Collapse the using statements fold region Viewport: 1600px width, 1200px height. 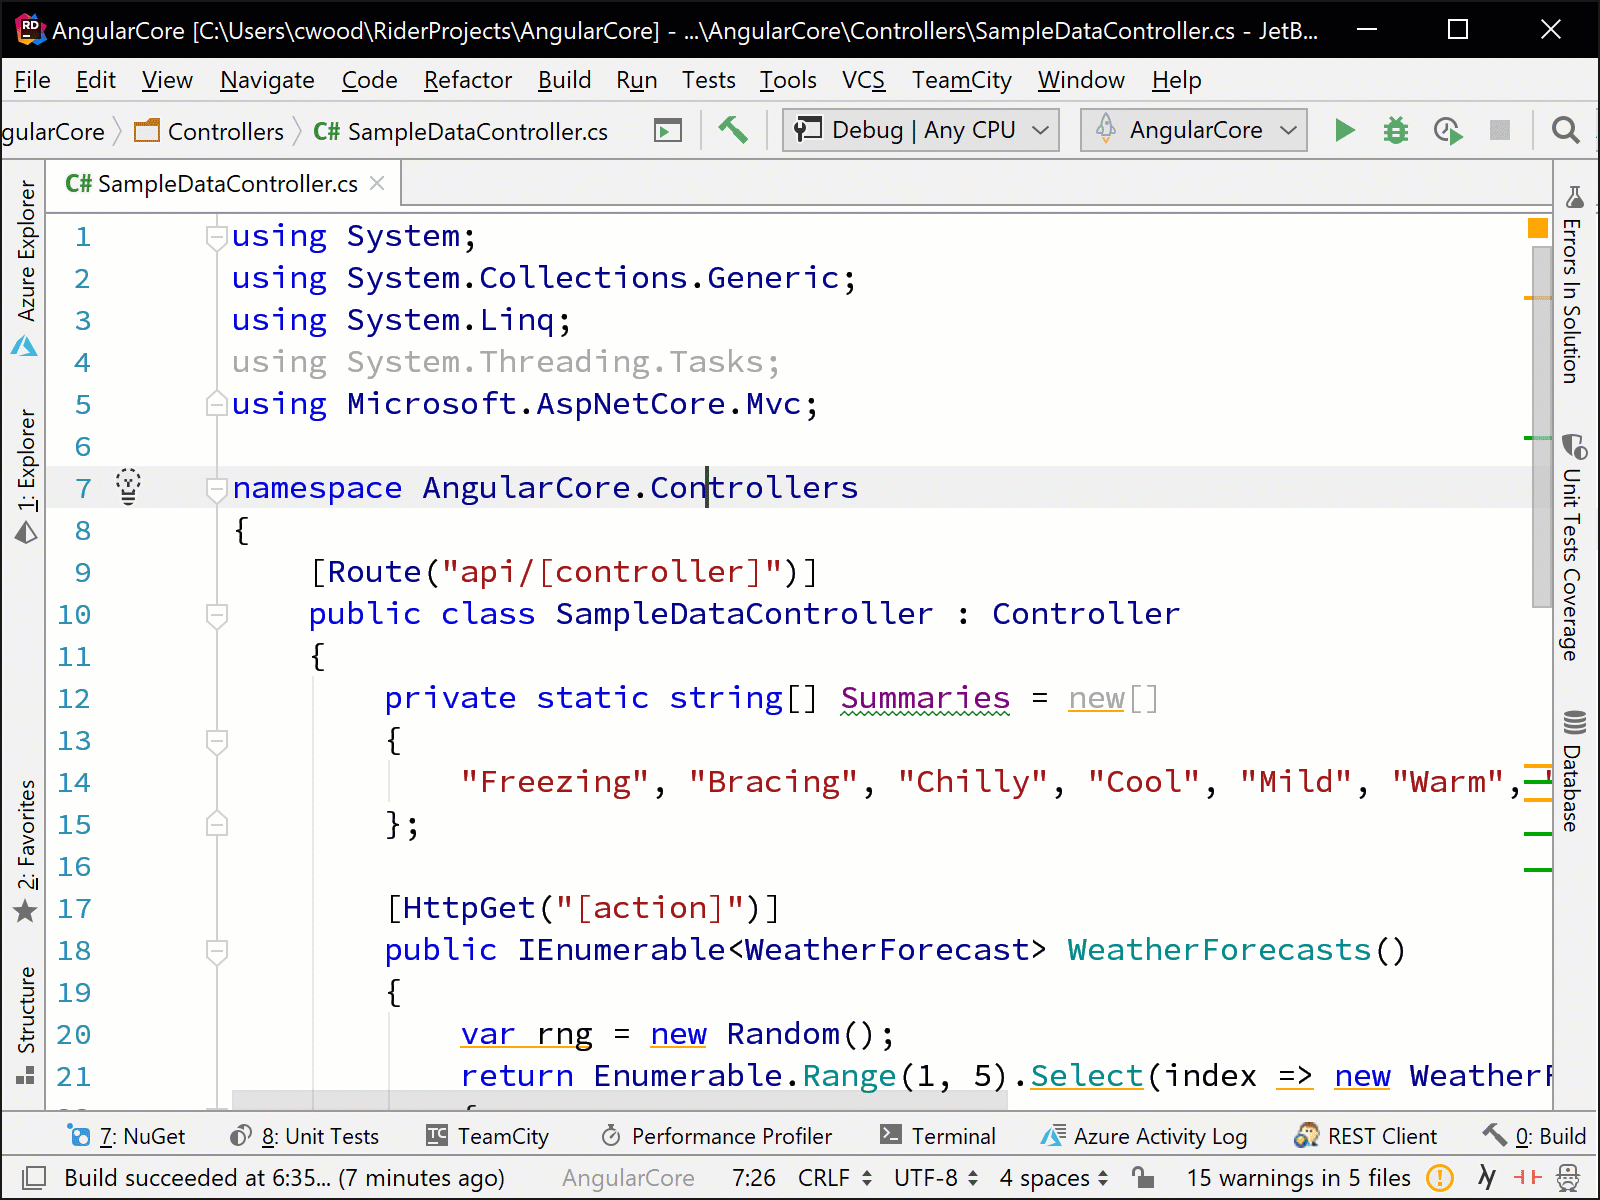pos(216,236)
